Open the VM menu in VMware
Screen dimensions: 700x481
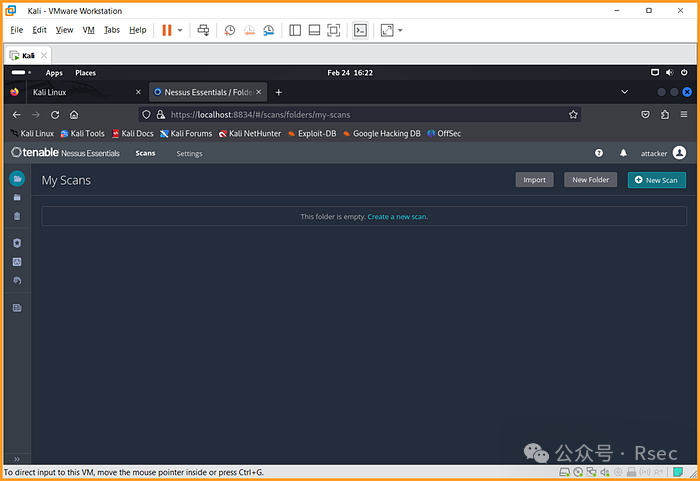click(x=89, y=30)
